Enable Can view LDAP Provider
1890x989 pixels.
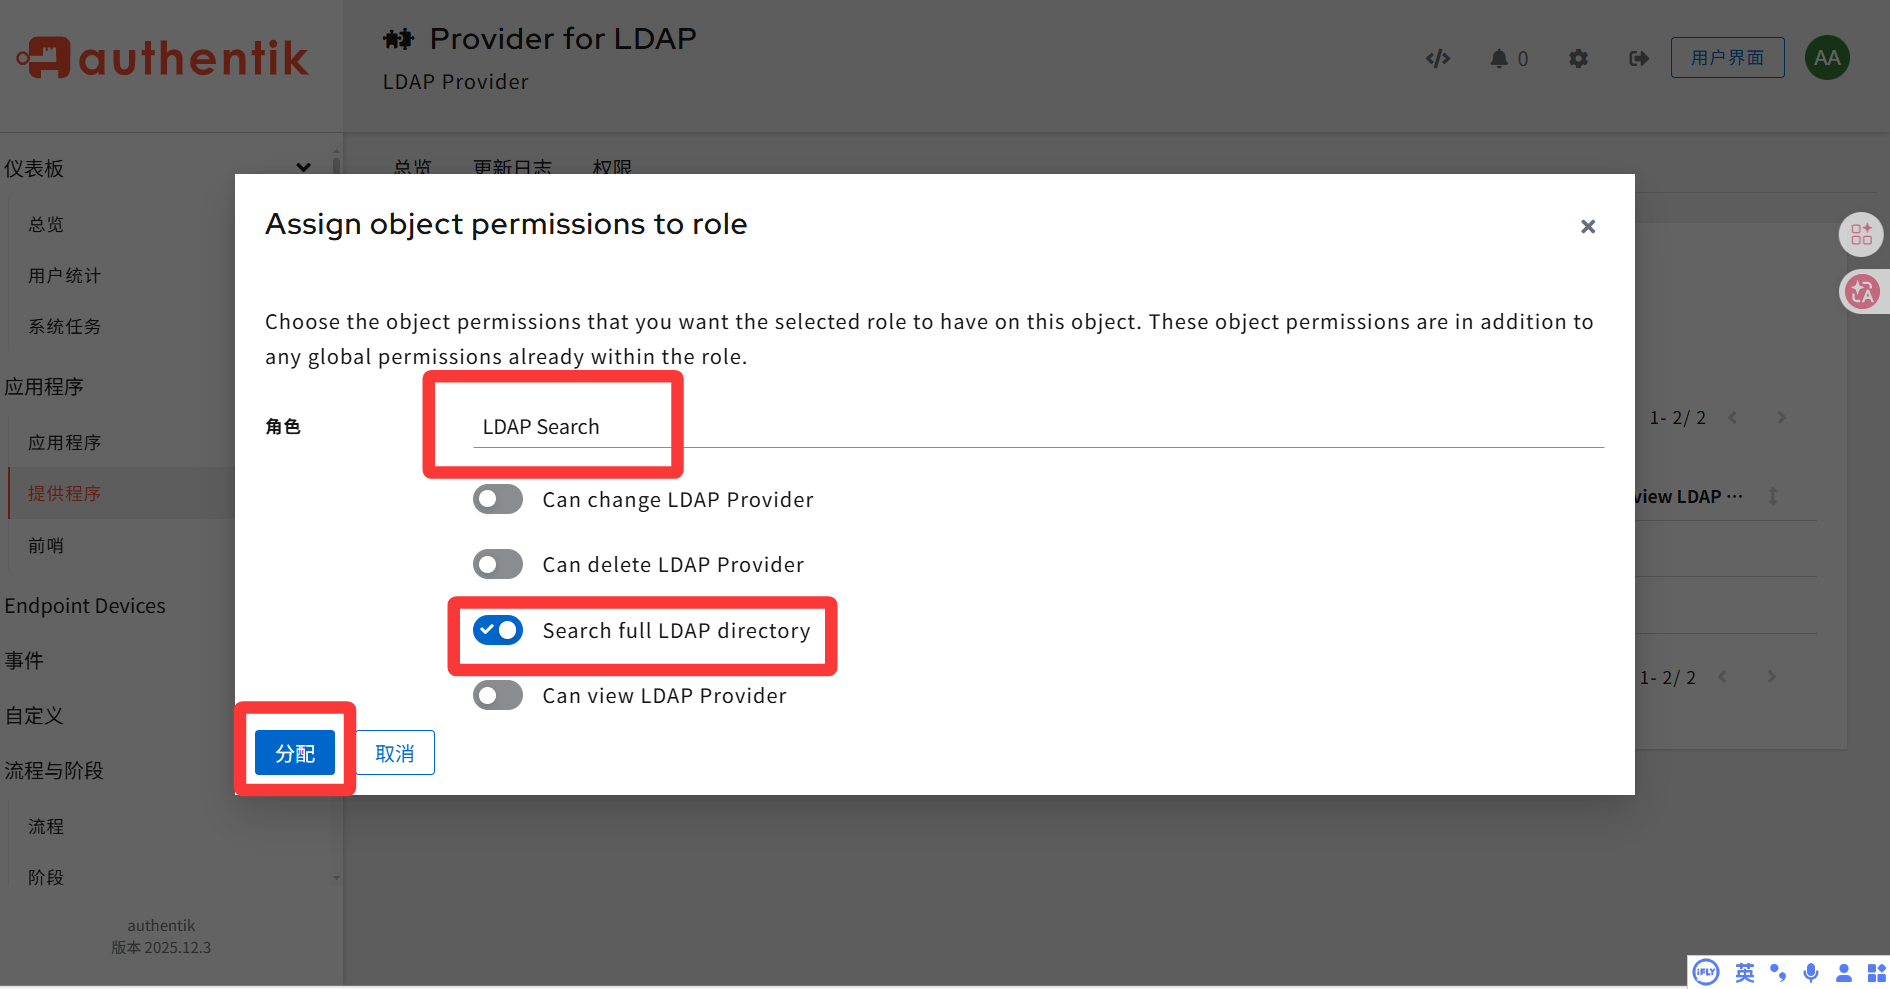[497, 695]
